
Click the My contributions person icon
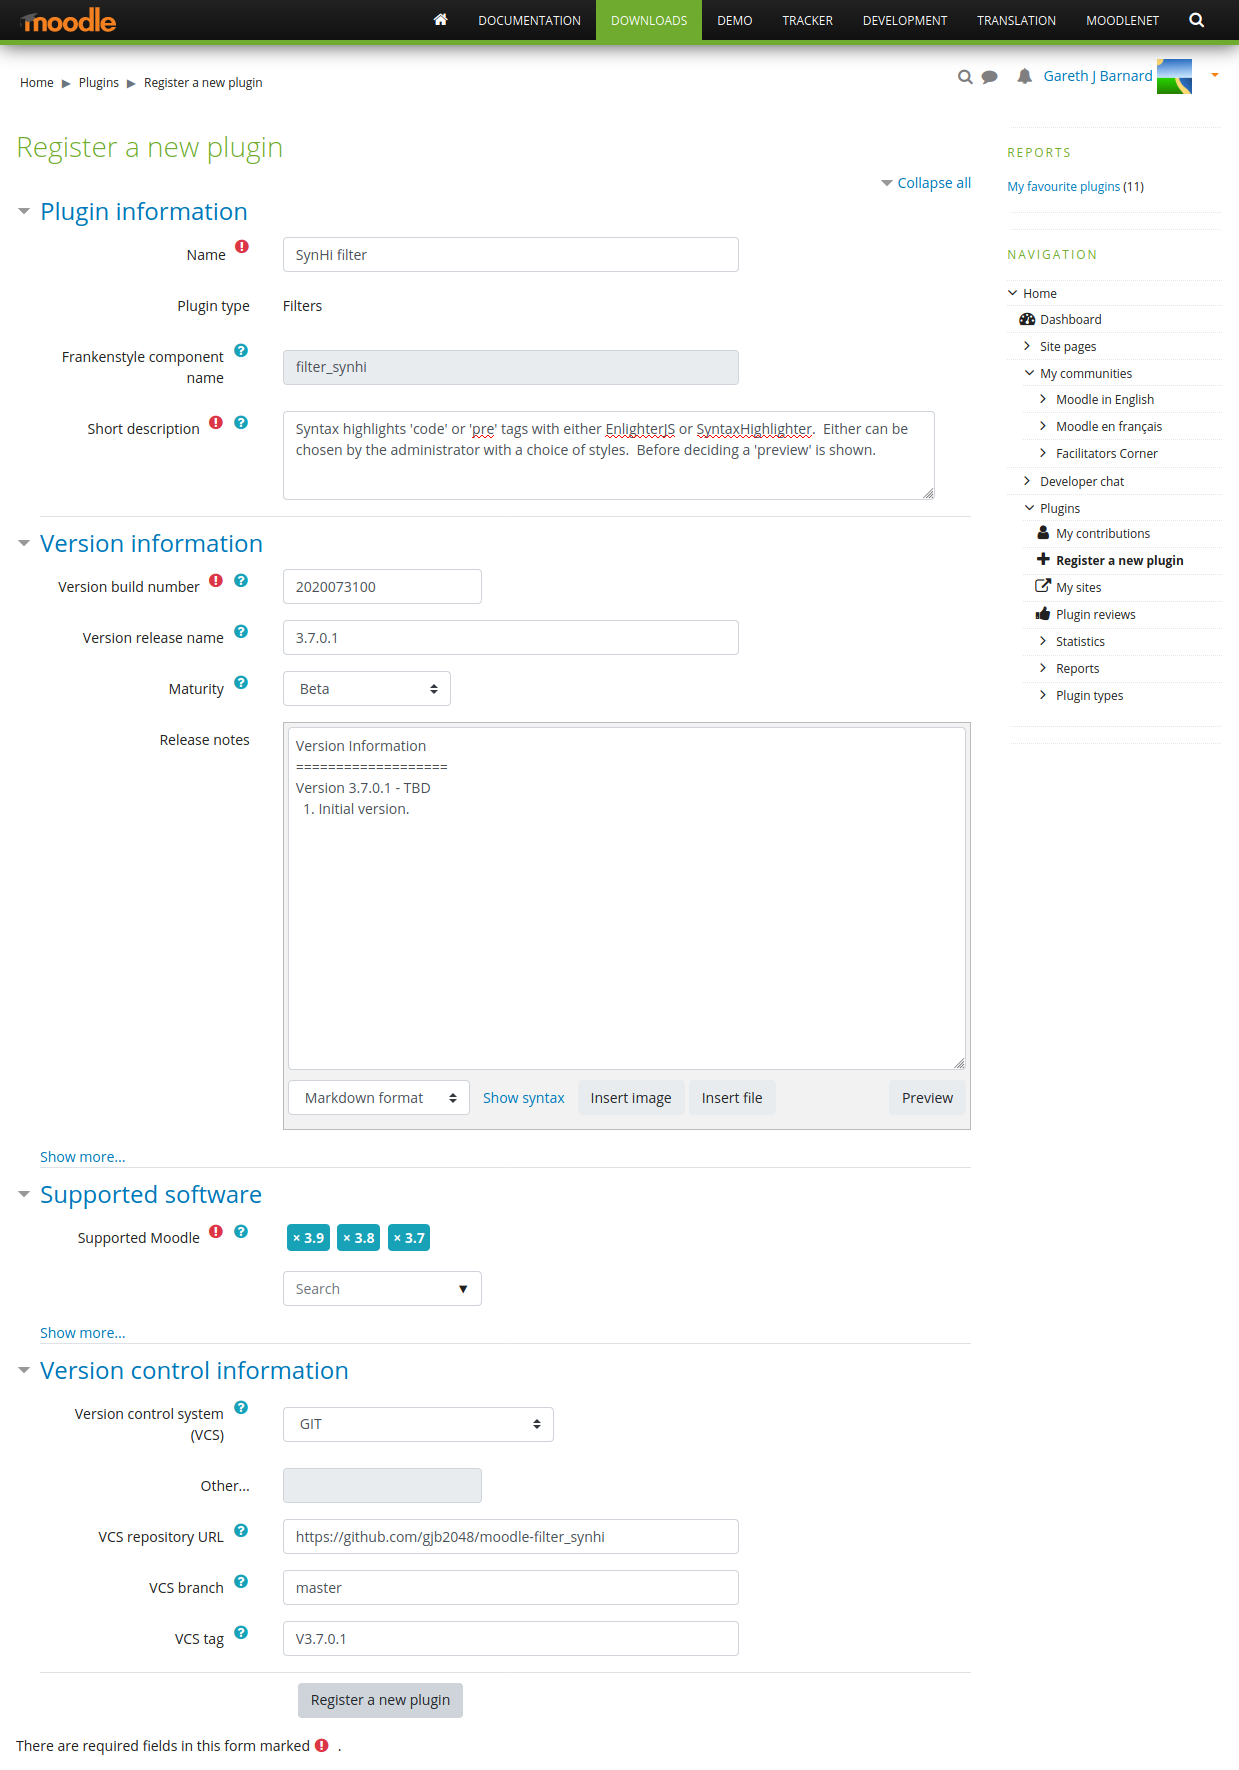tap(1043, 533)
